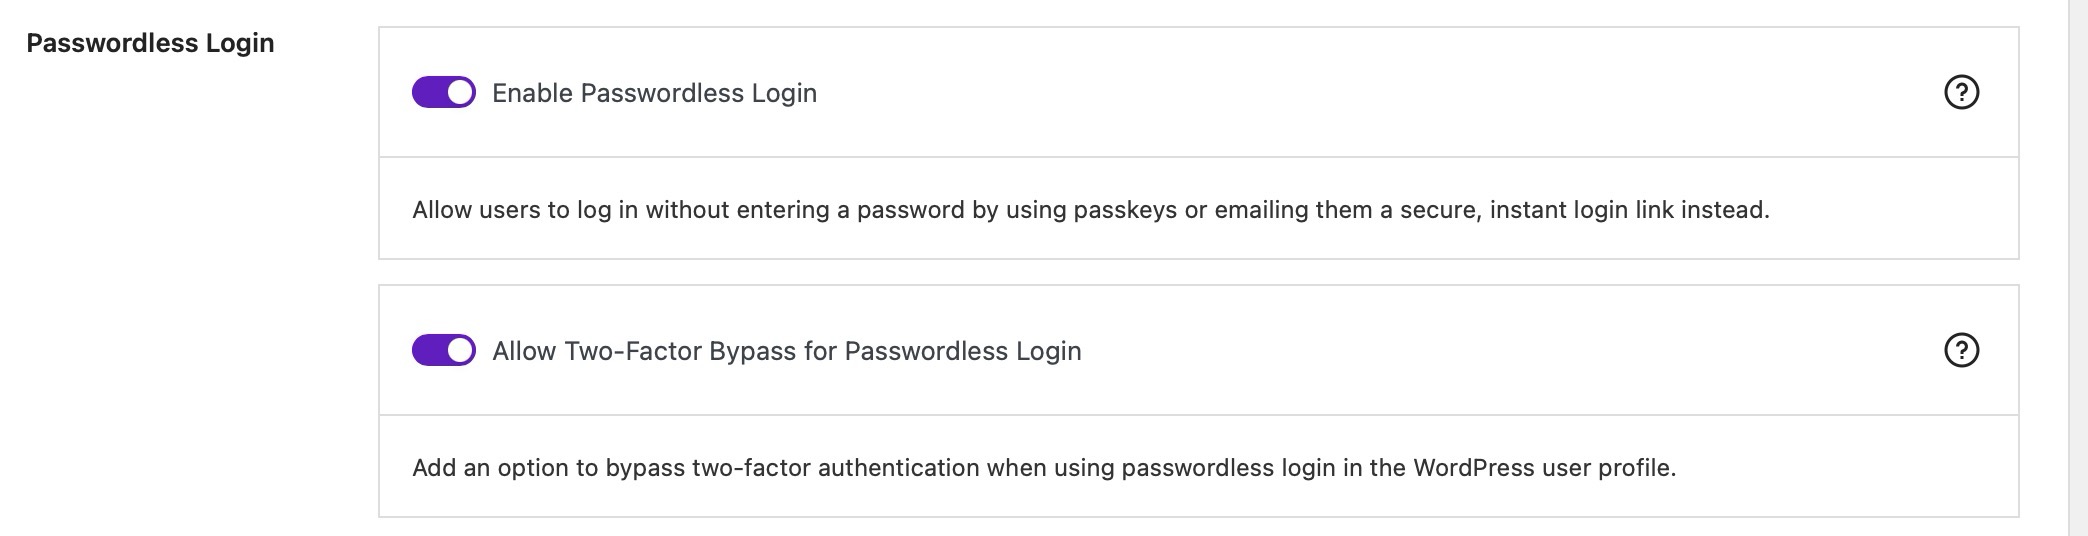Toggle the Enable Passwordless Login switch

(x=443, y=93)
